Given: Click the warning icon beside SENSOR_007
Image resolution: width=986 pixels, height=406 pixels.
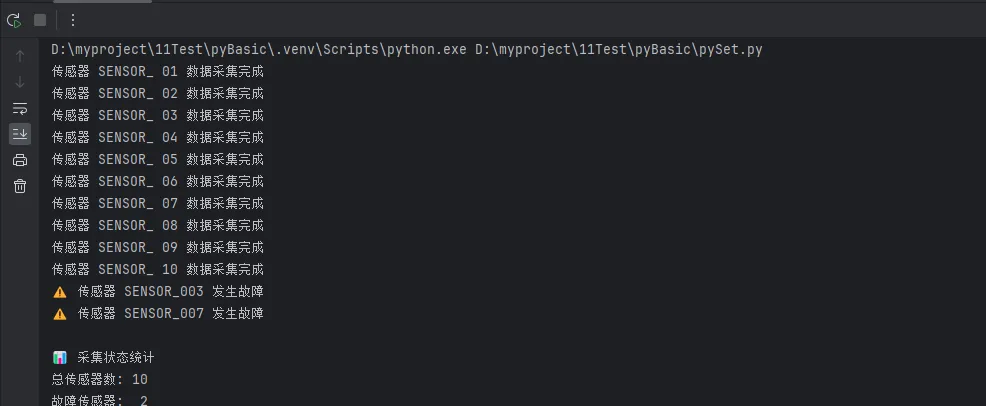Looking at the screenshot, I should [x=60, y=314].
